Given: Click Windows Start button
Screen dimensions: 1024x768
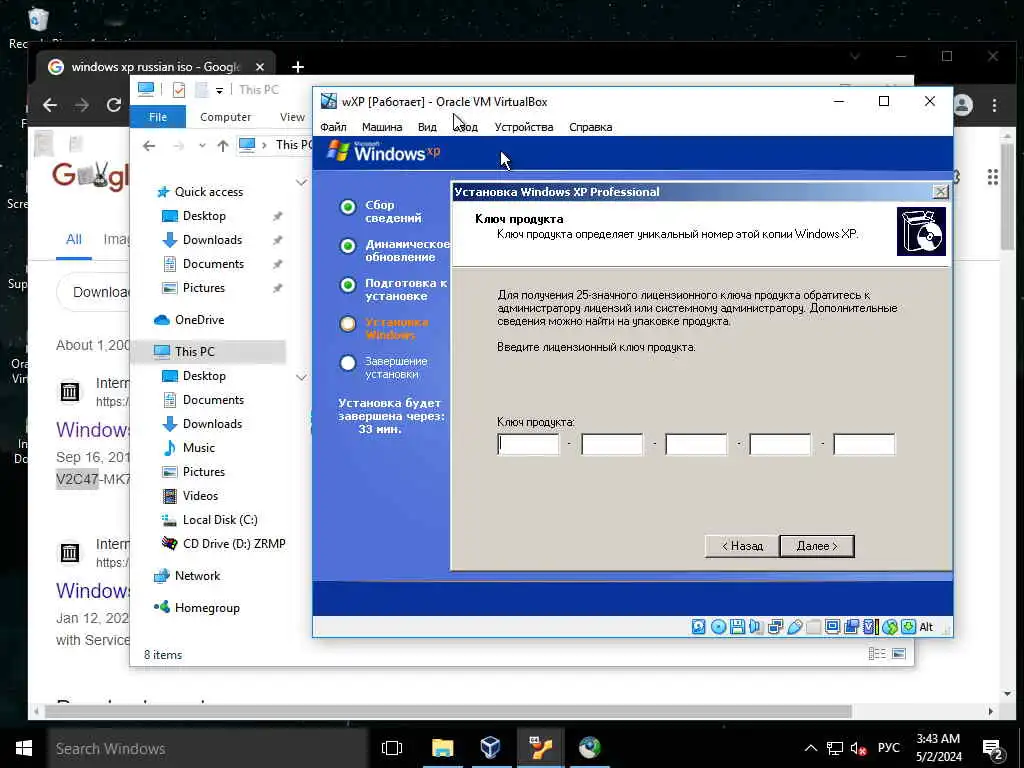Looking at the screenshot, I should tap(24, 748).
